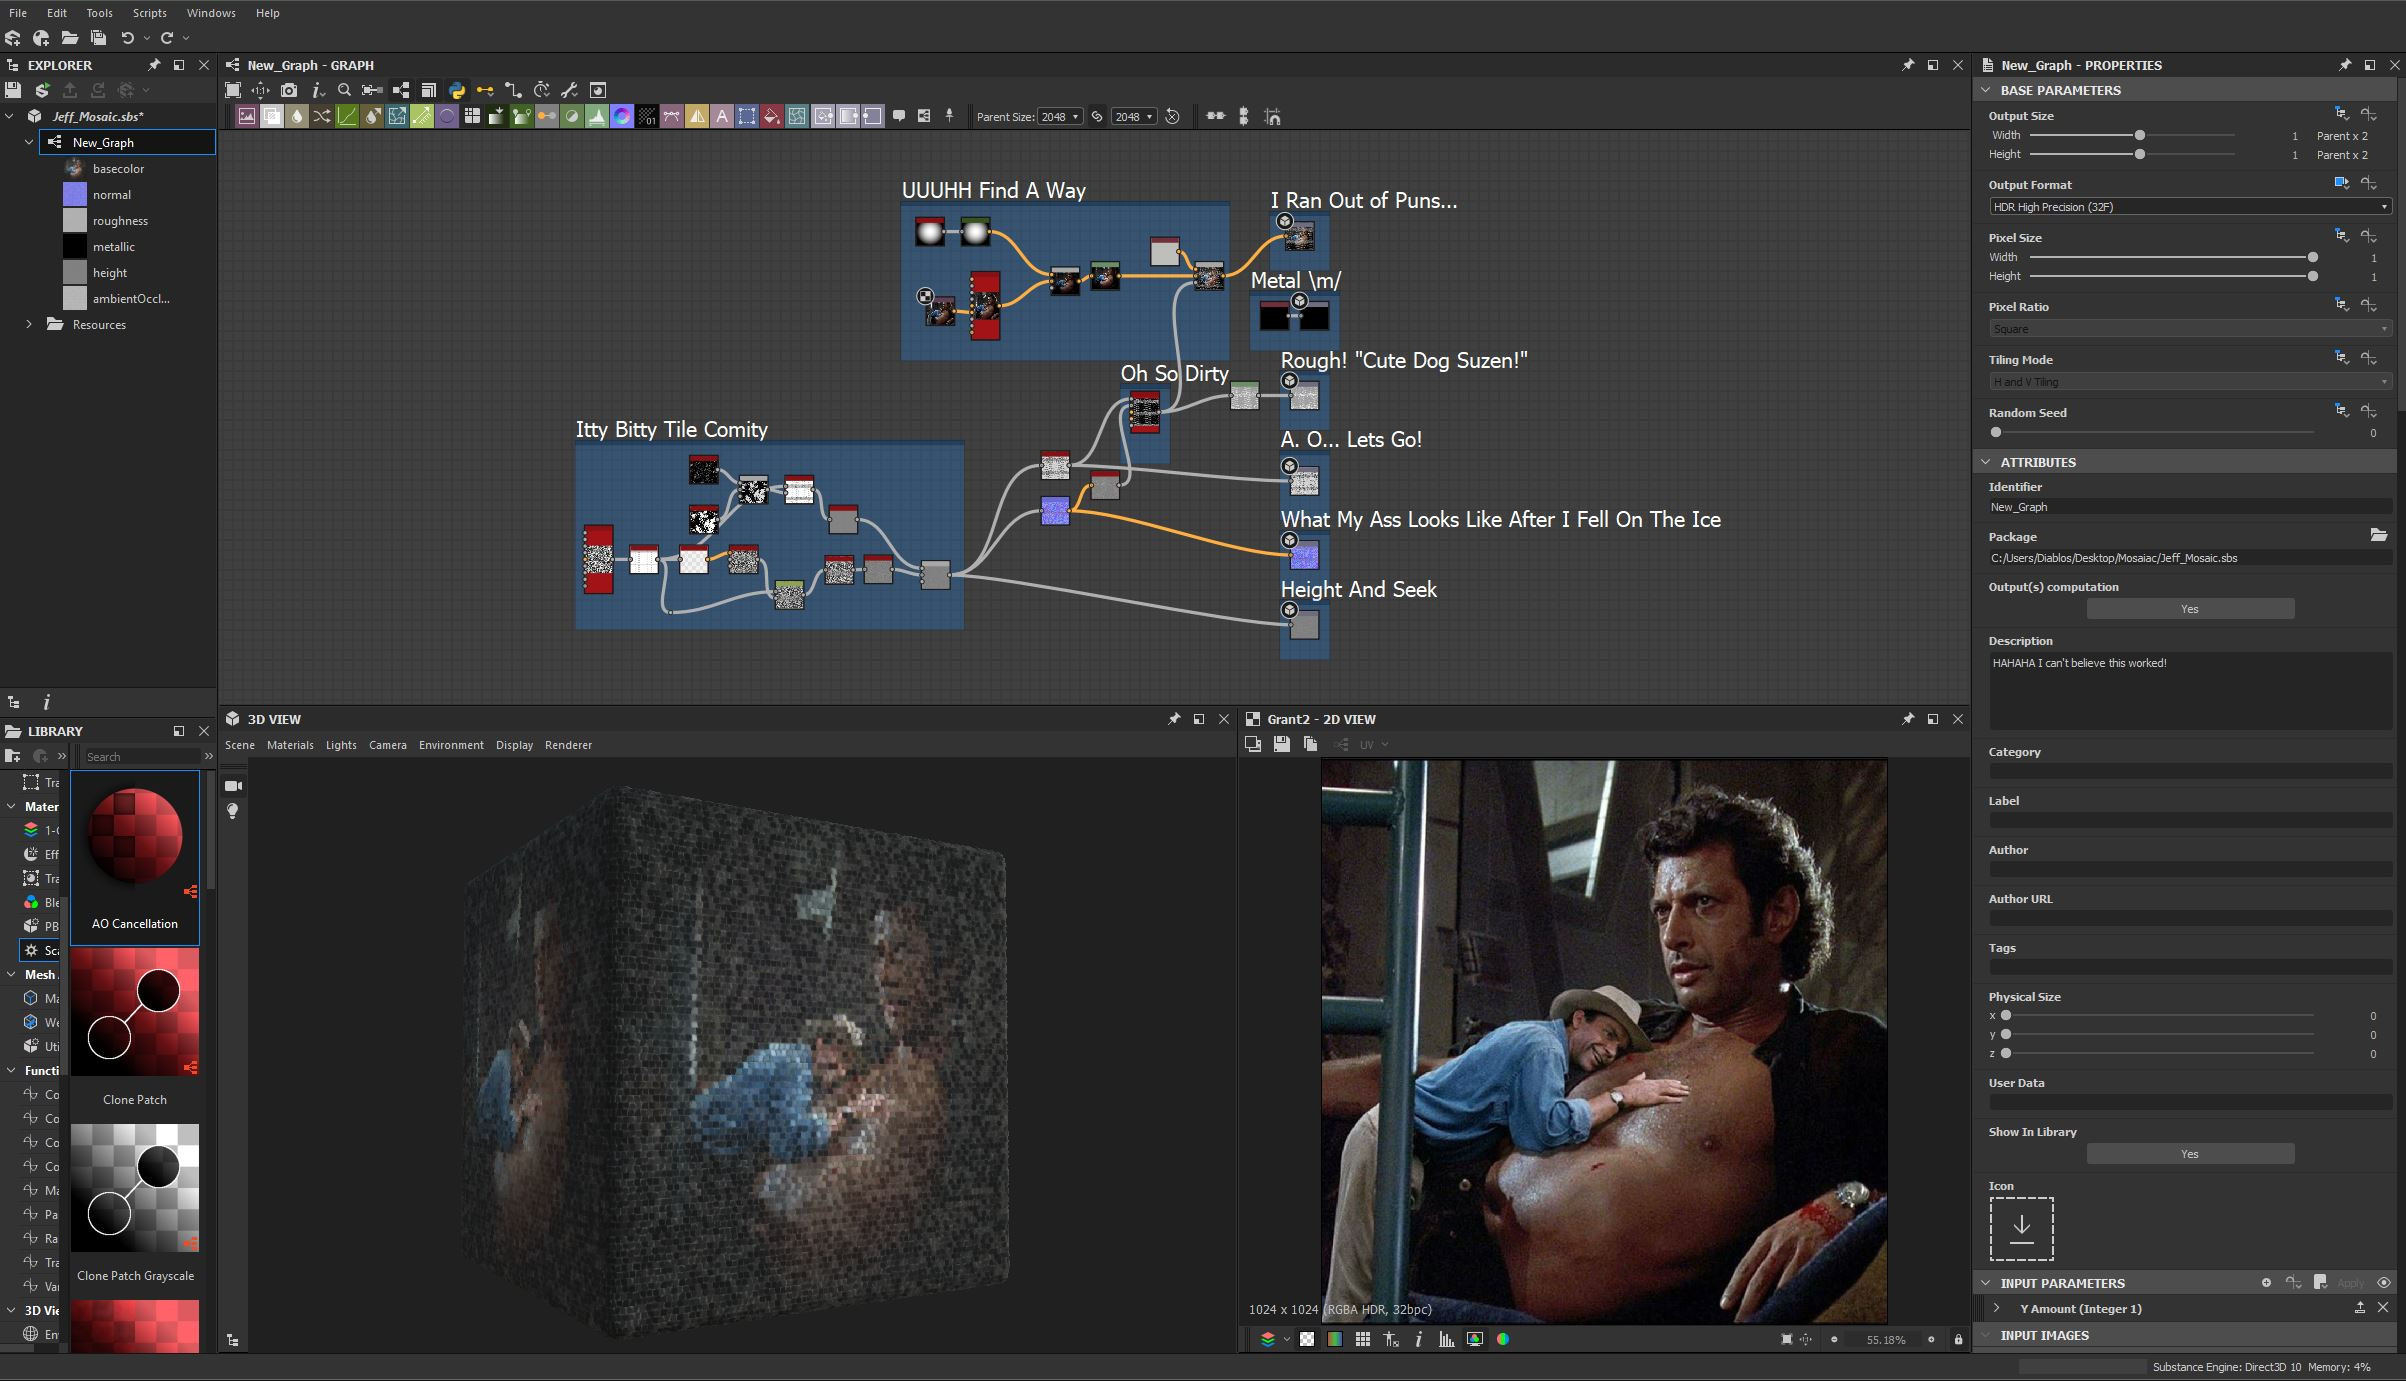
Task: Open the undo history dropdown arrow
Action: tap(147, 38)
